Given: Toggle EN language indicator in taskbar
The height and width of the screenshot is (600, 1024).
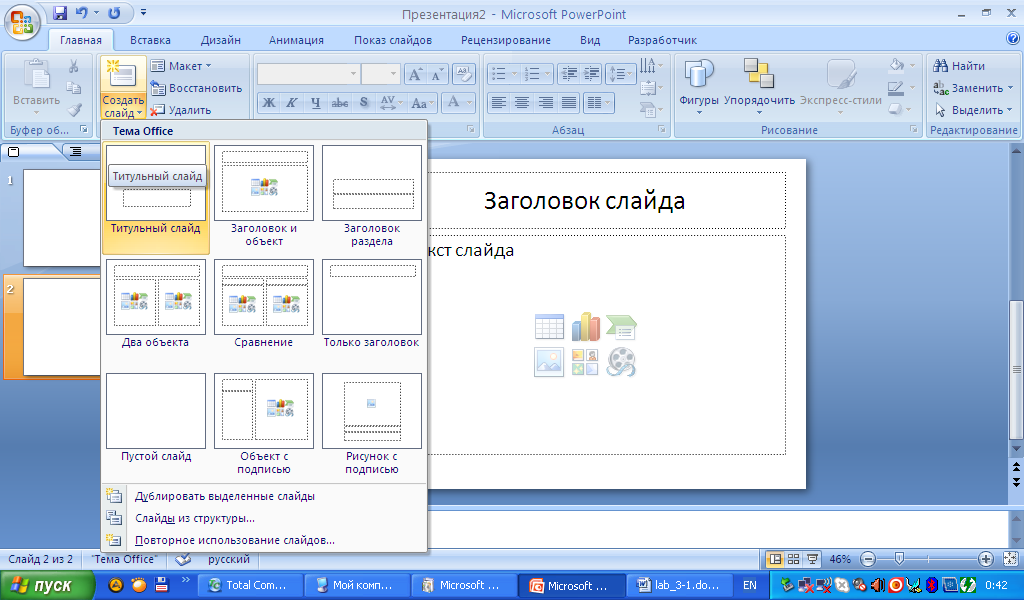Looking at the screenshot, I should [750, 585].
